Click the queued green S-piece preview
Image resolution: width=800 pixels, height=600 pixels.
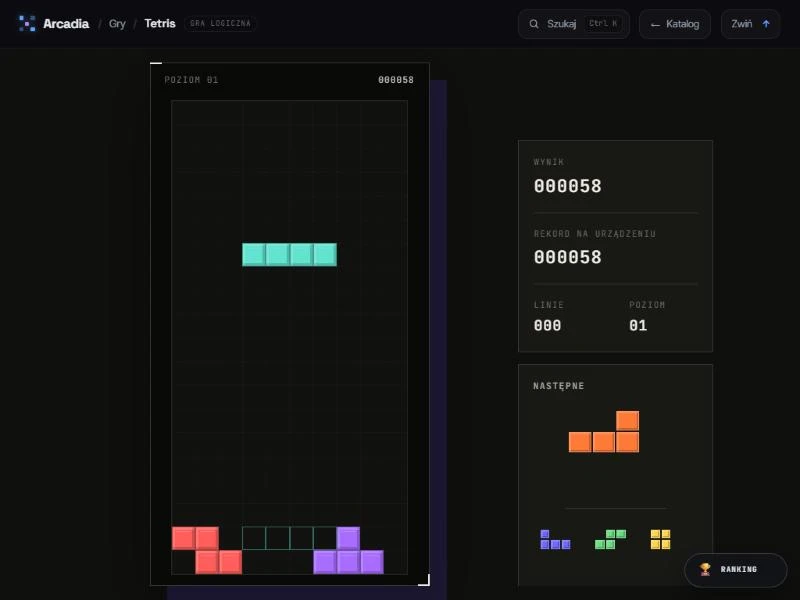click(x=610, y=539)
